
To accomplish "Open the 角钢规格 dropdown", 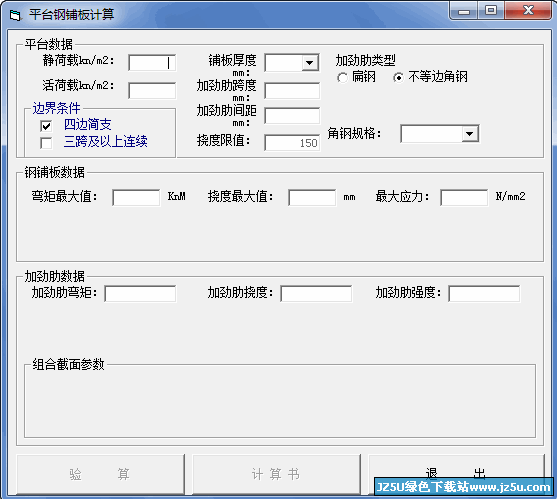I will coord(470,134).
